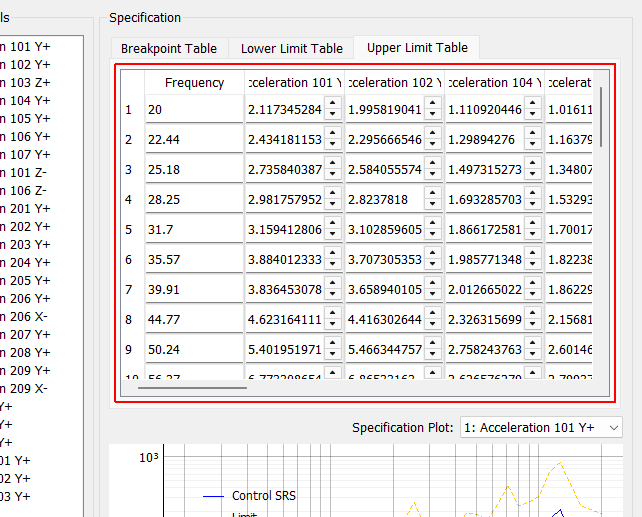Decrement the 1.693285703 value with down arrow
This screenshot has width=642, height=517.
(533, 204)
